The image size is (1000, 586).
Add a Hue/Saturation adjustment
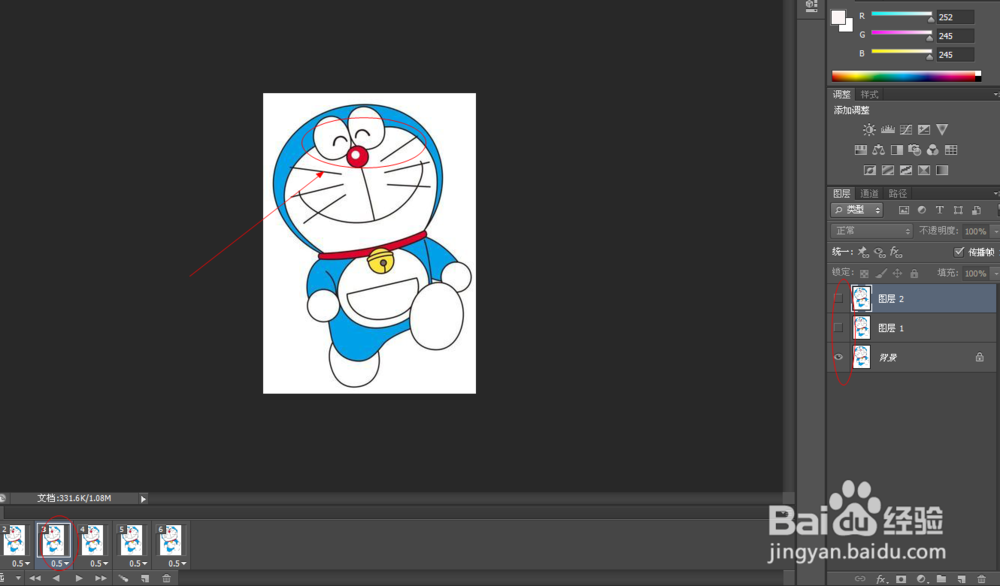point(860,150)
